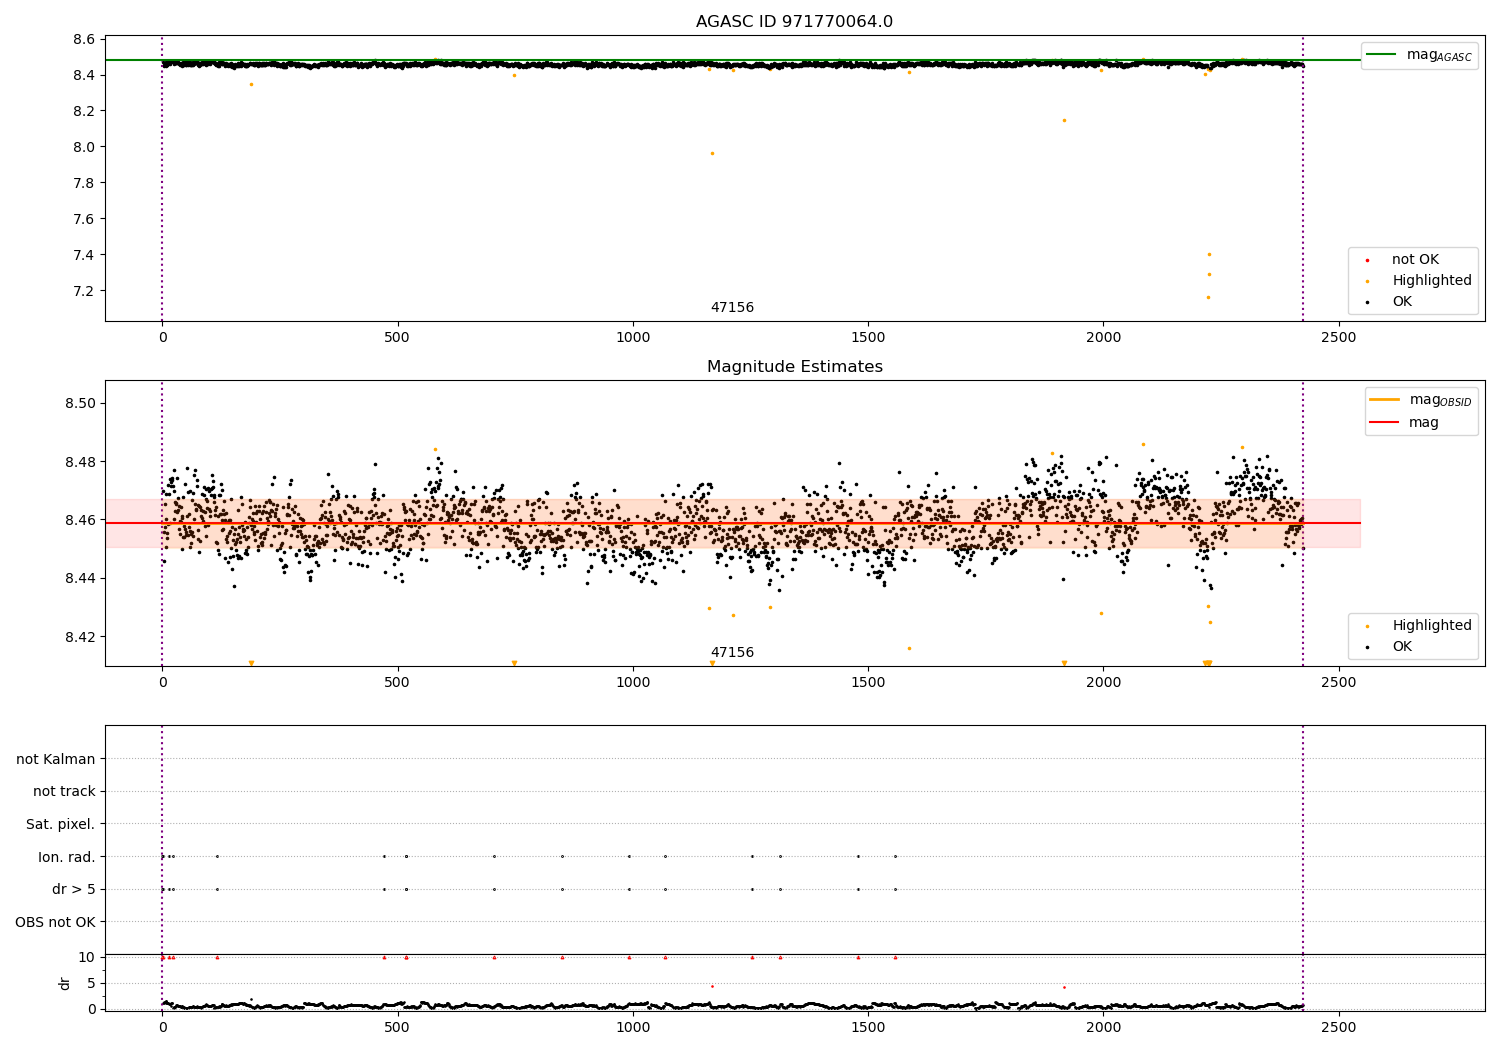Click the 5 tick on the dr axis
Viewport: 1500px width, 1050px height.
pyautogui.click(x=92, y=983)
